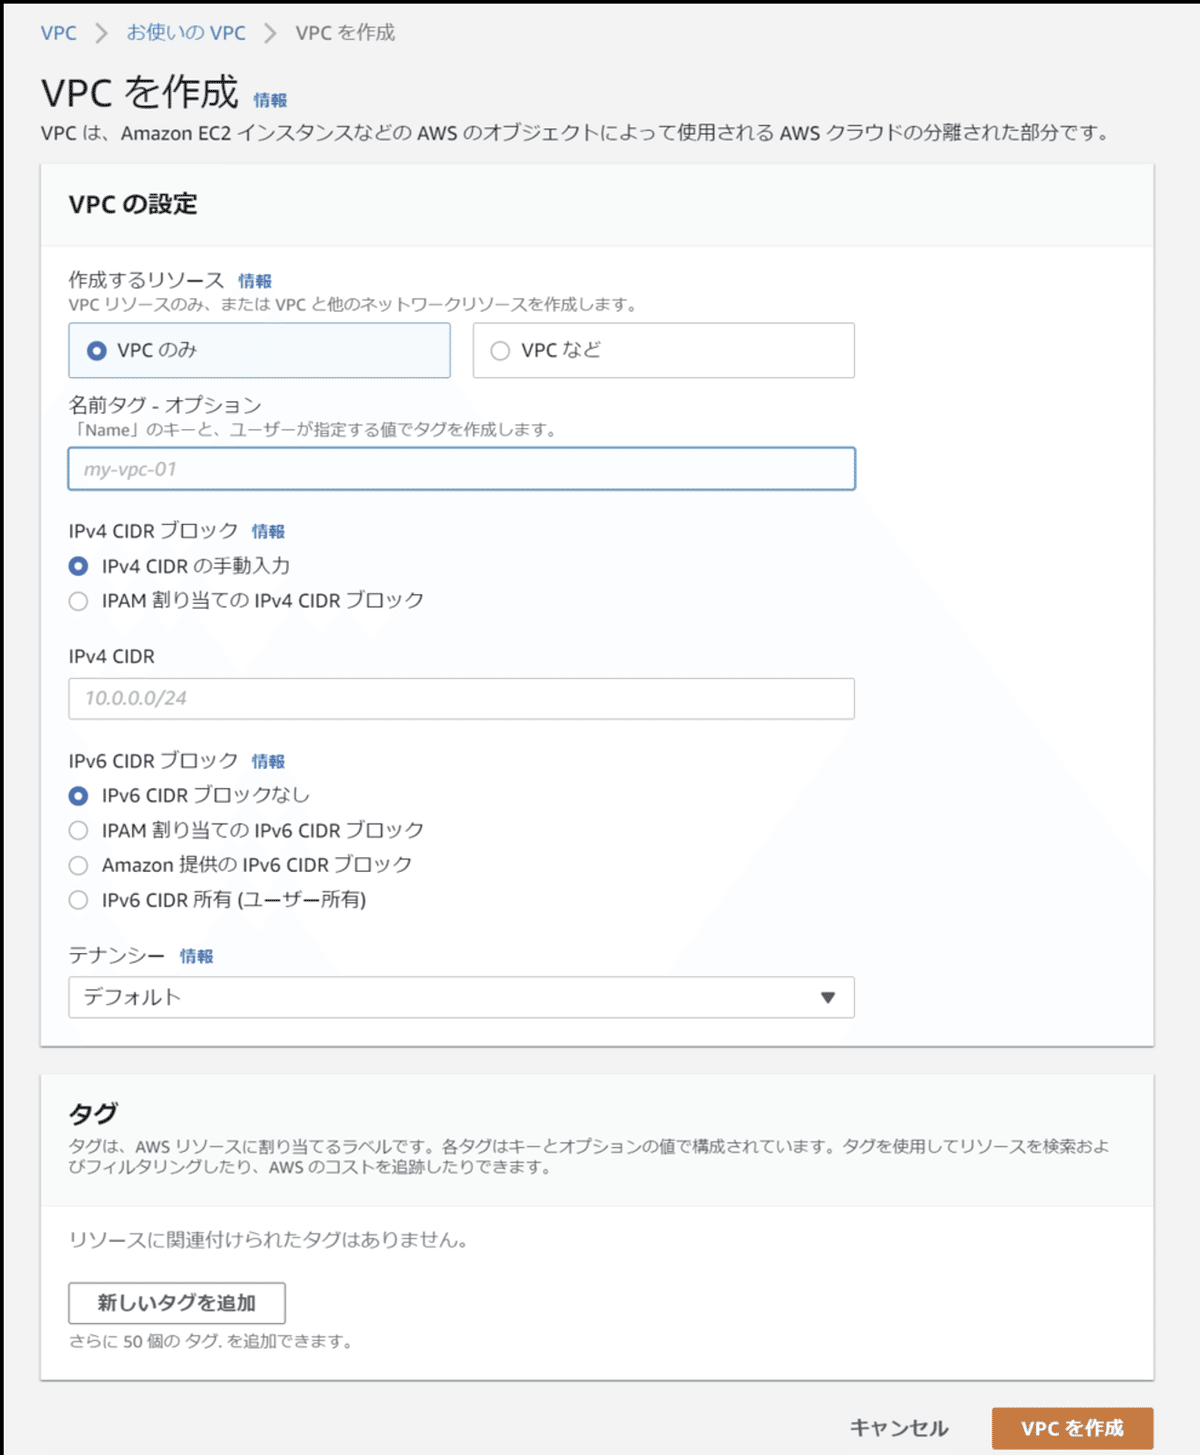Go to お使いの VPC breadcrumb

[186, 33]
